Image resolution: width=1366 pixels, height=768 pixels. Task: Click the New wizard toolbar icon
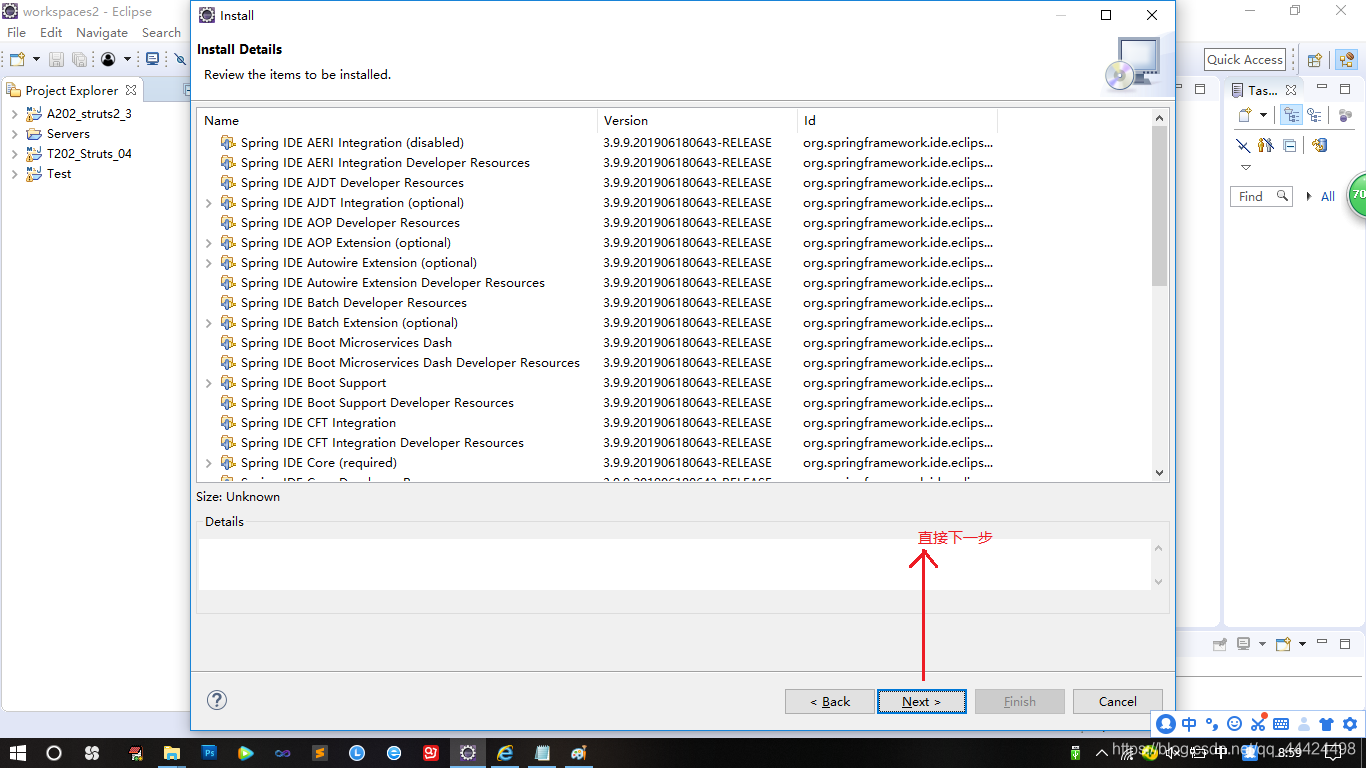pyautogui.click(x=17, y=60)
